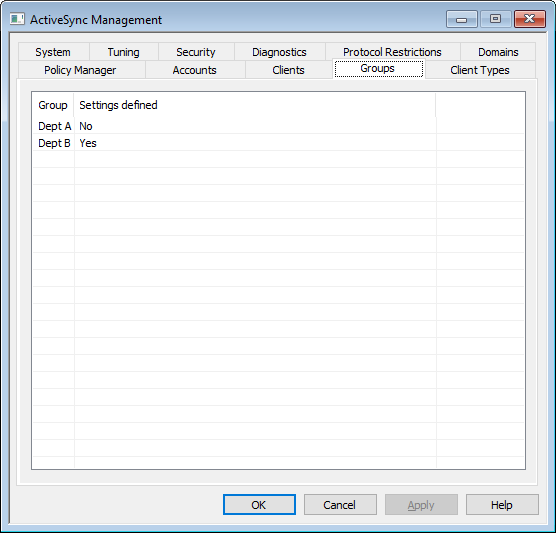This screenshot has height=533, width=556.
Task: Switch to the Clients tab
Action: coord(289,70)
